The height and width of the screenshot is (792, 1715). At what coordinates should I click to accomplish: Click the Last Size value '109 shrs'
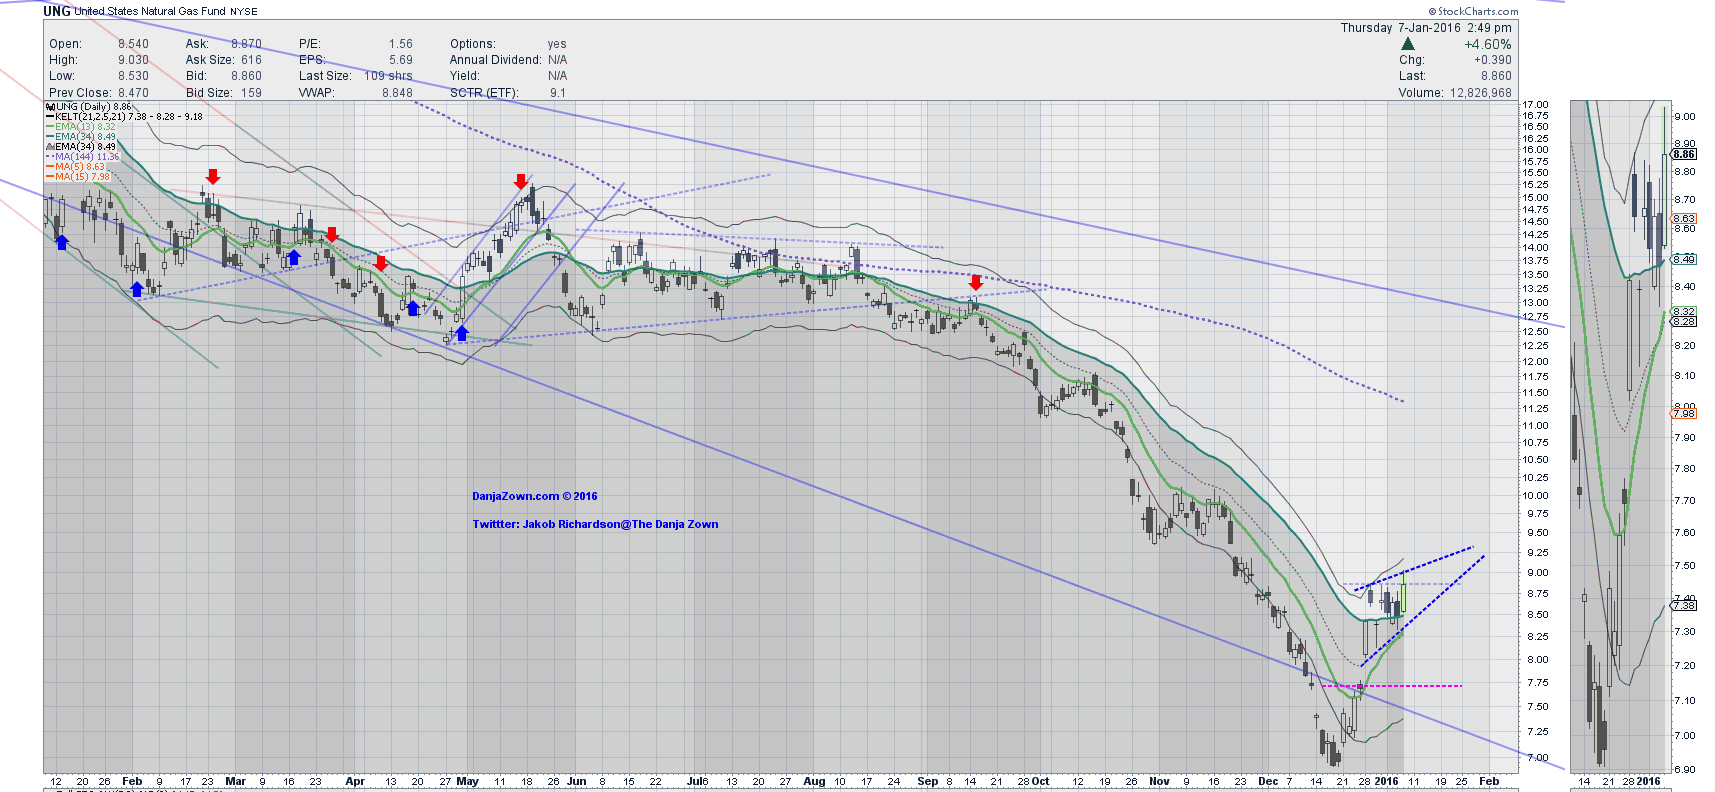tap(388, 76)
